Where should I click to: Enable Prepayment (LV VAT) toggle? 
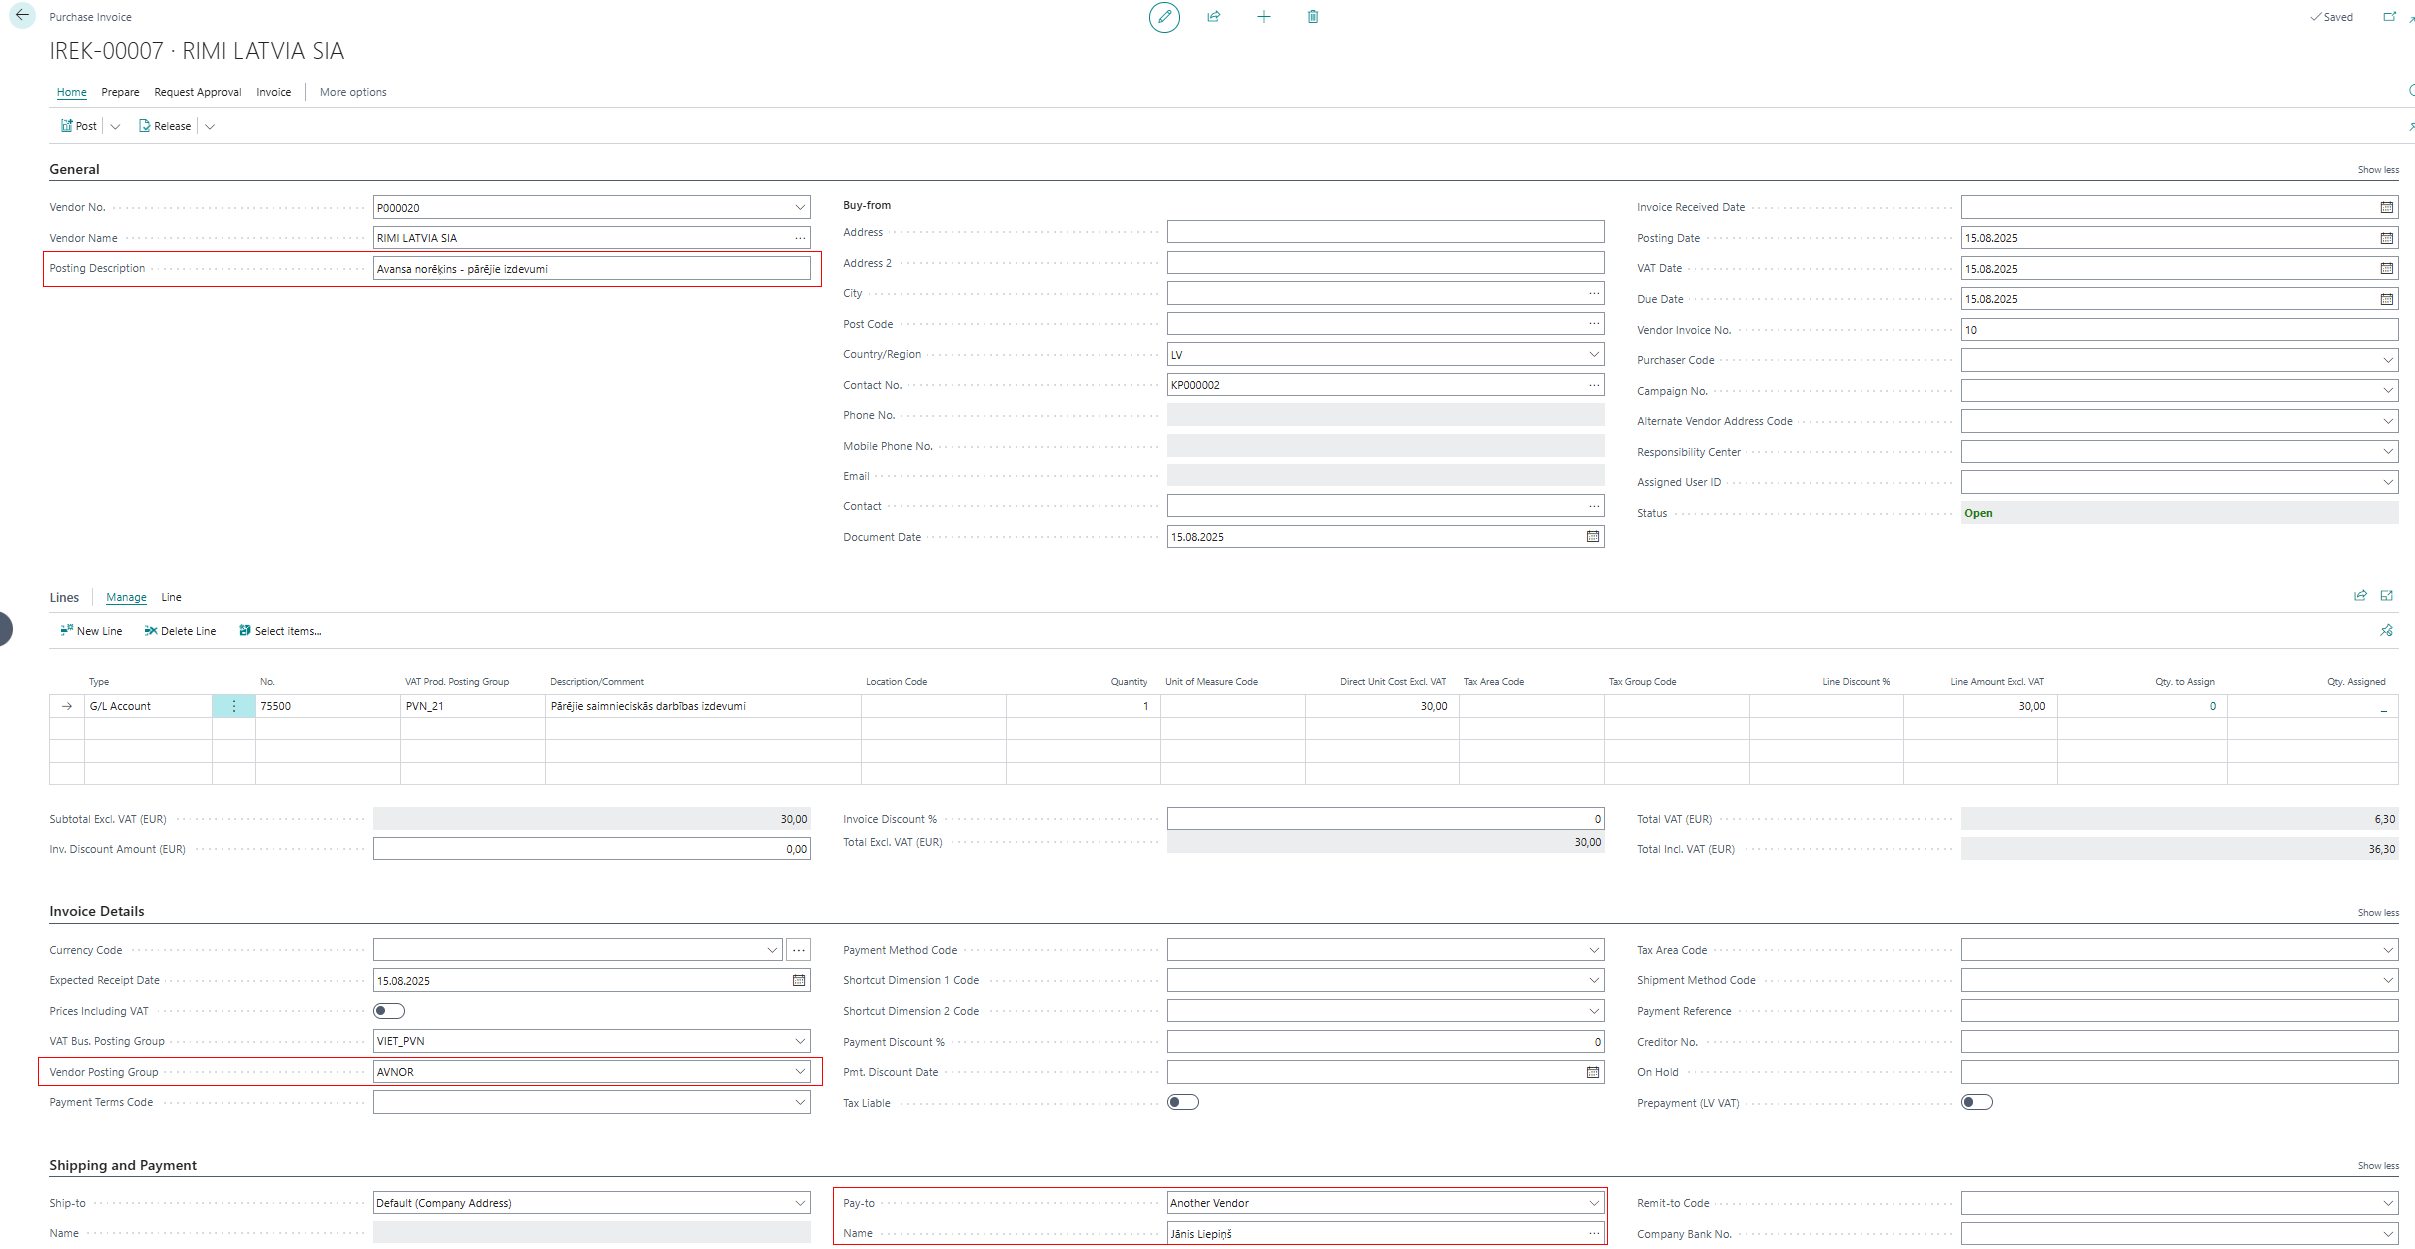[1977, 1102]
